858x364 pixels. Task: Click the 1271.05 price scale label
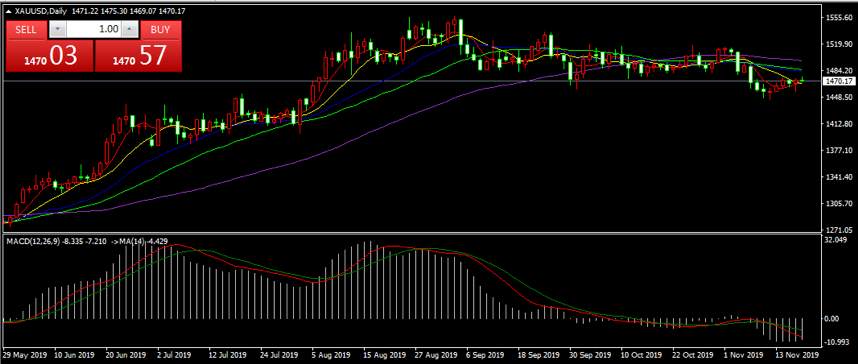pos(839,229)
